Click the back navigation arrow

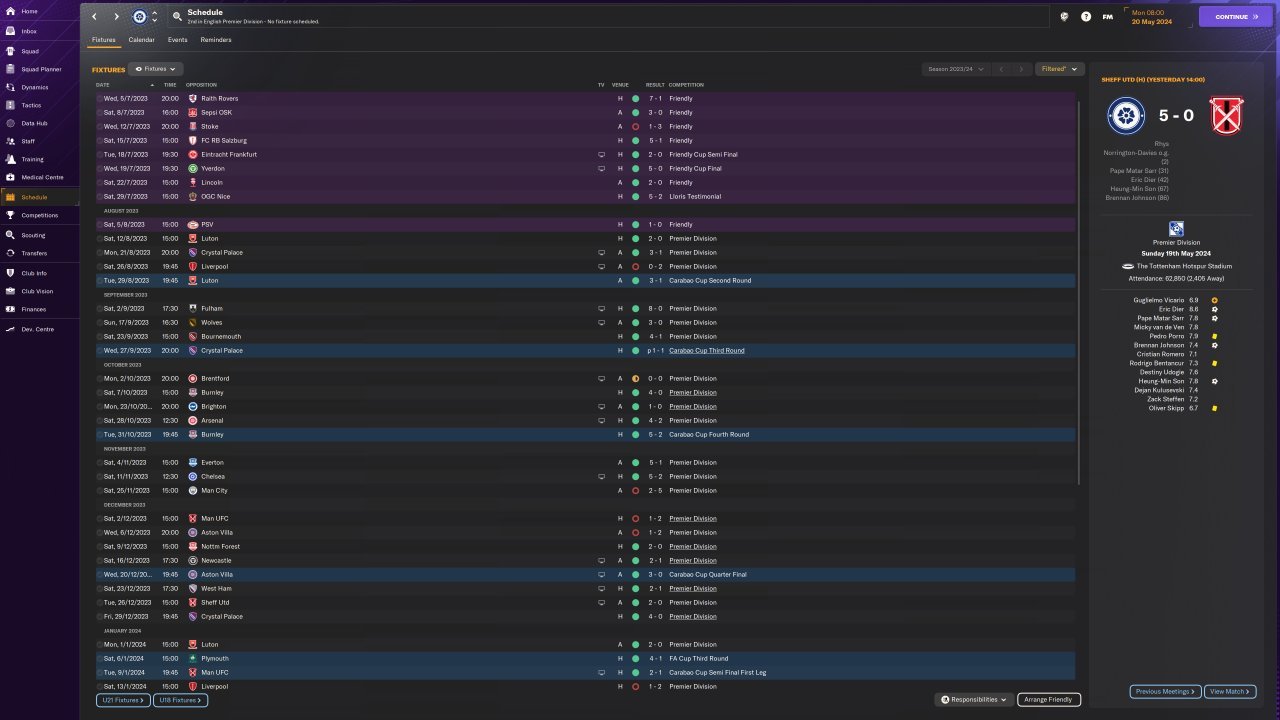(95, 17)
